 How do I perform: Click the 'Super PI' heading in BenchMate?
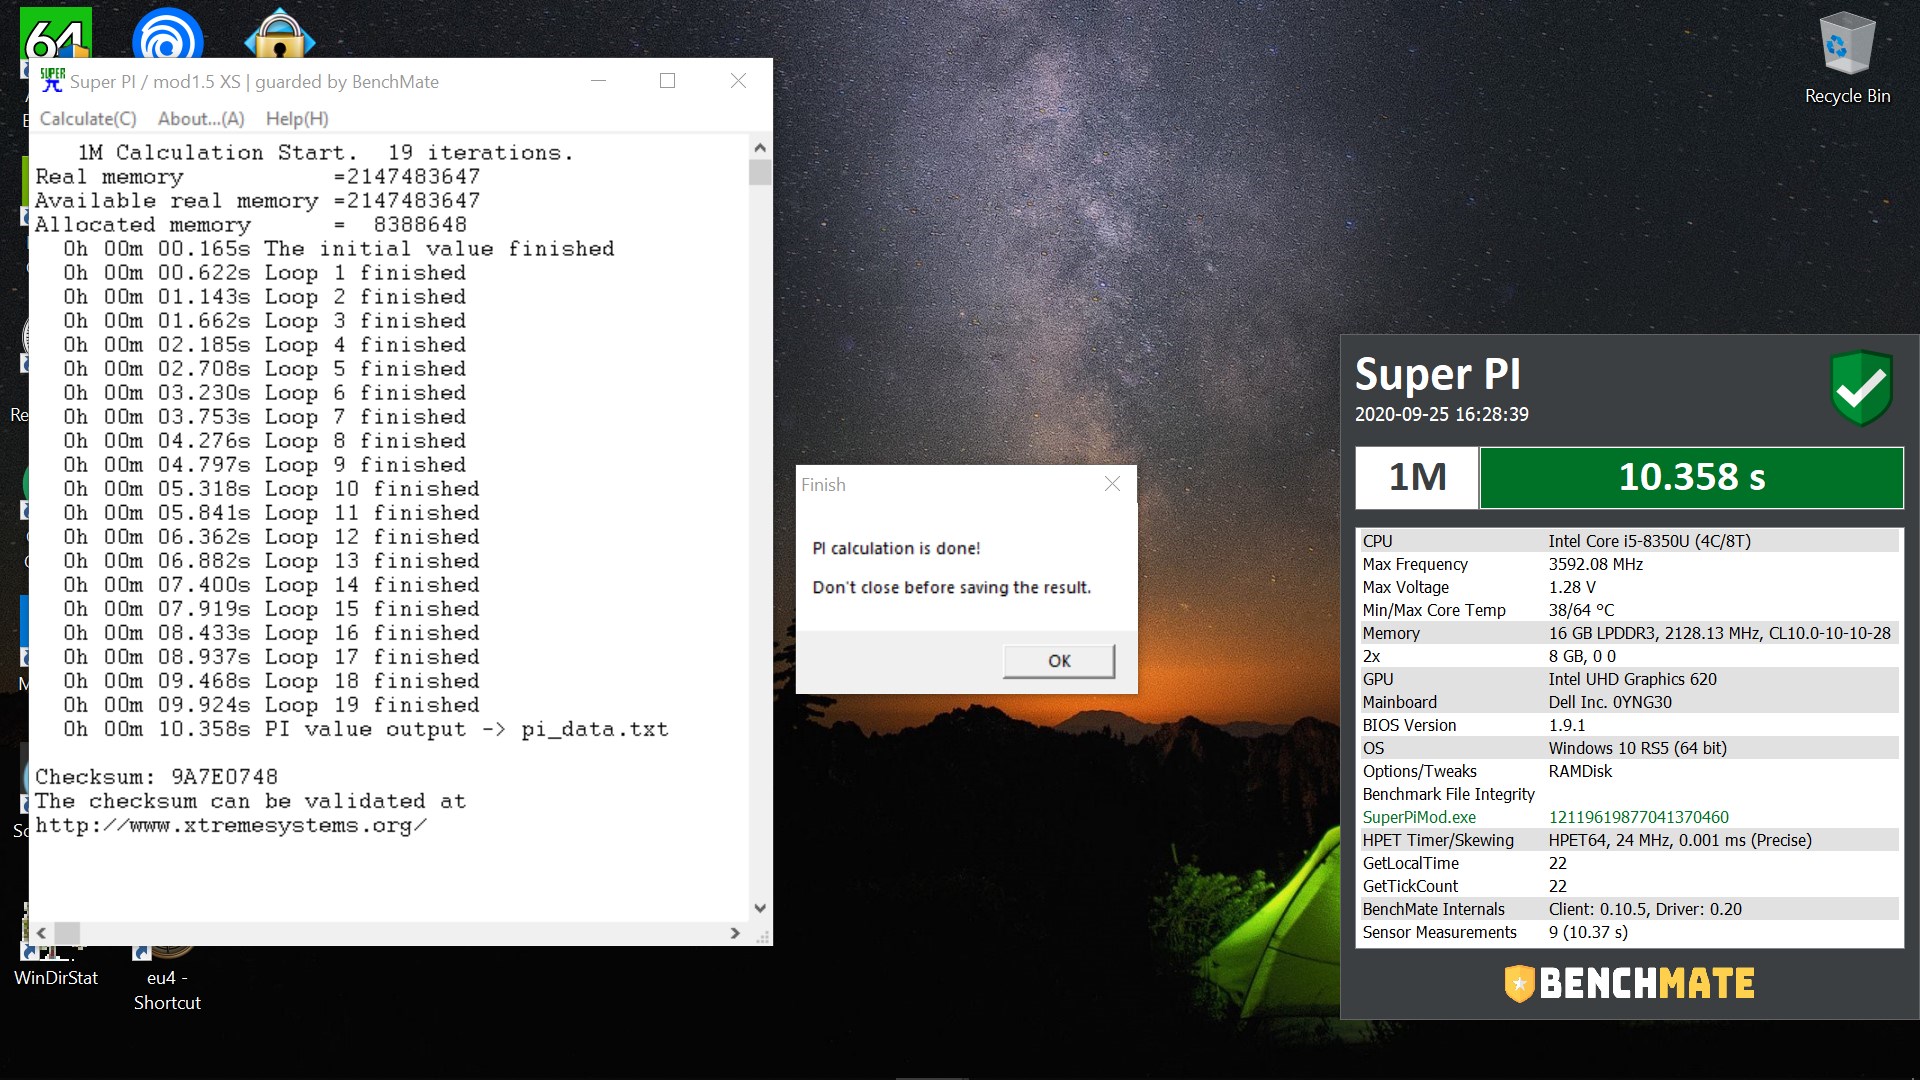(1437, 374)
